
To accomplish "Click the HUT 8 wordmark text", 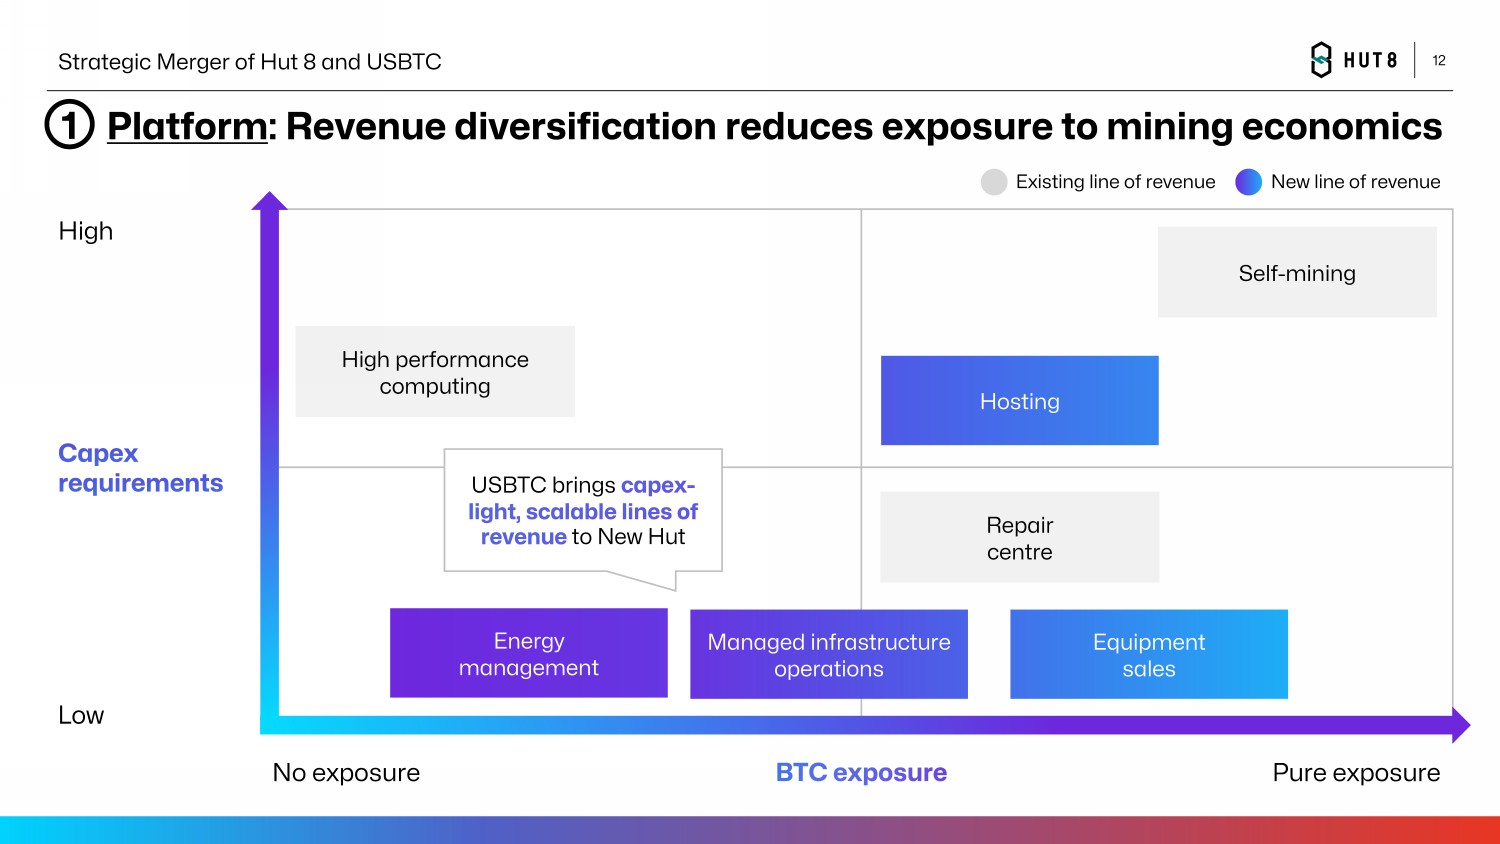I will tap(1370, 60).
